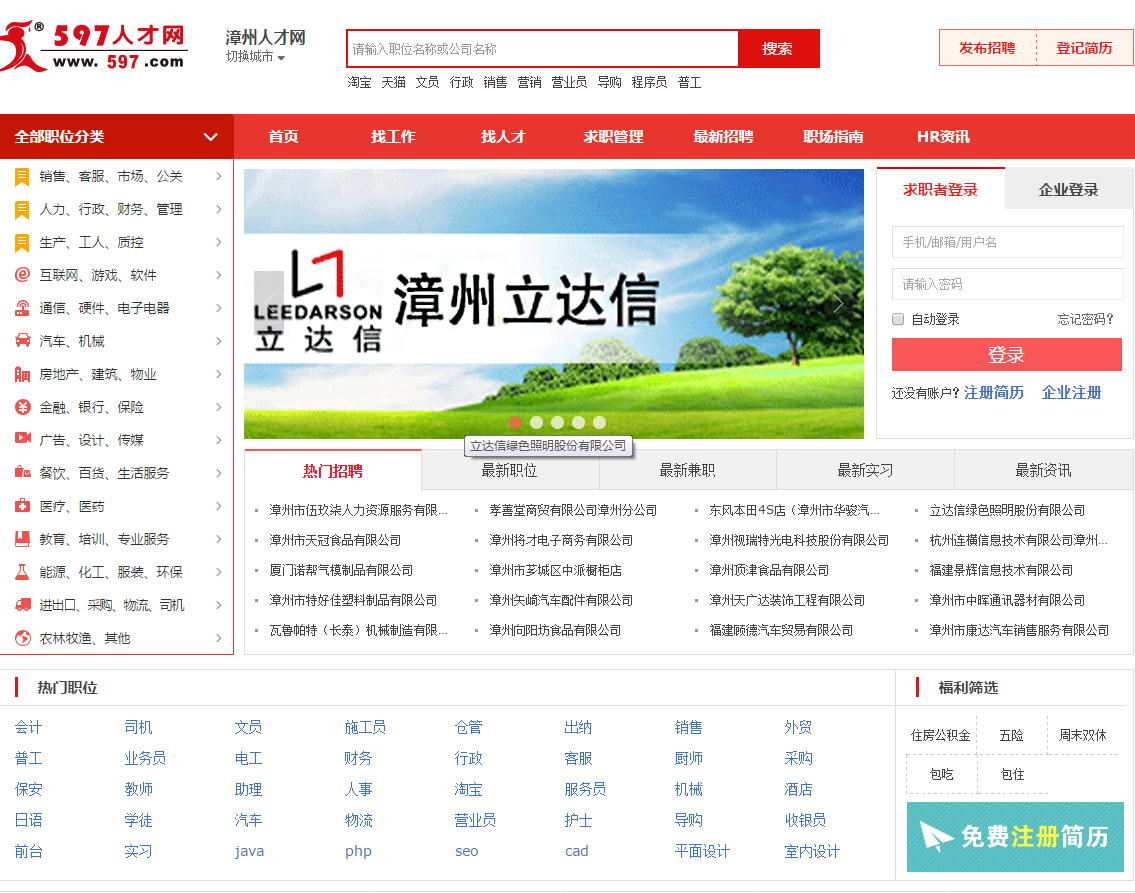Open HR资讯 in navigation bar
The image size is (1135, 893).
[943, 136]
